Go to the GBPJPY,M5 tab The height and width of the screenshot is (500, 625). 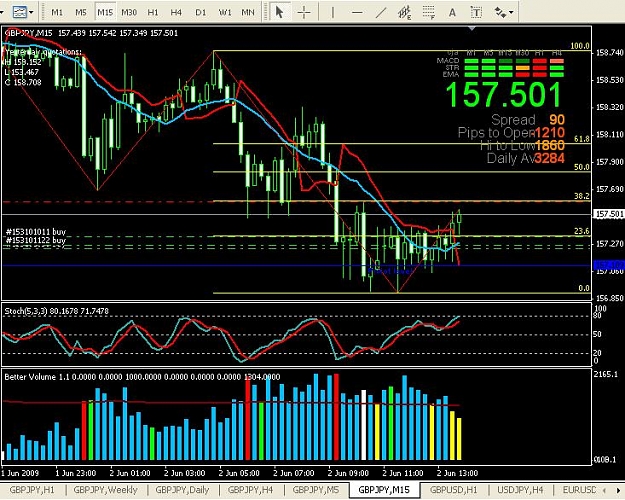[x=316, y=490]
